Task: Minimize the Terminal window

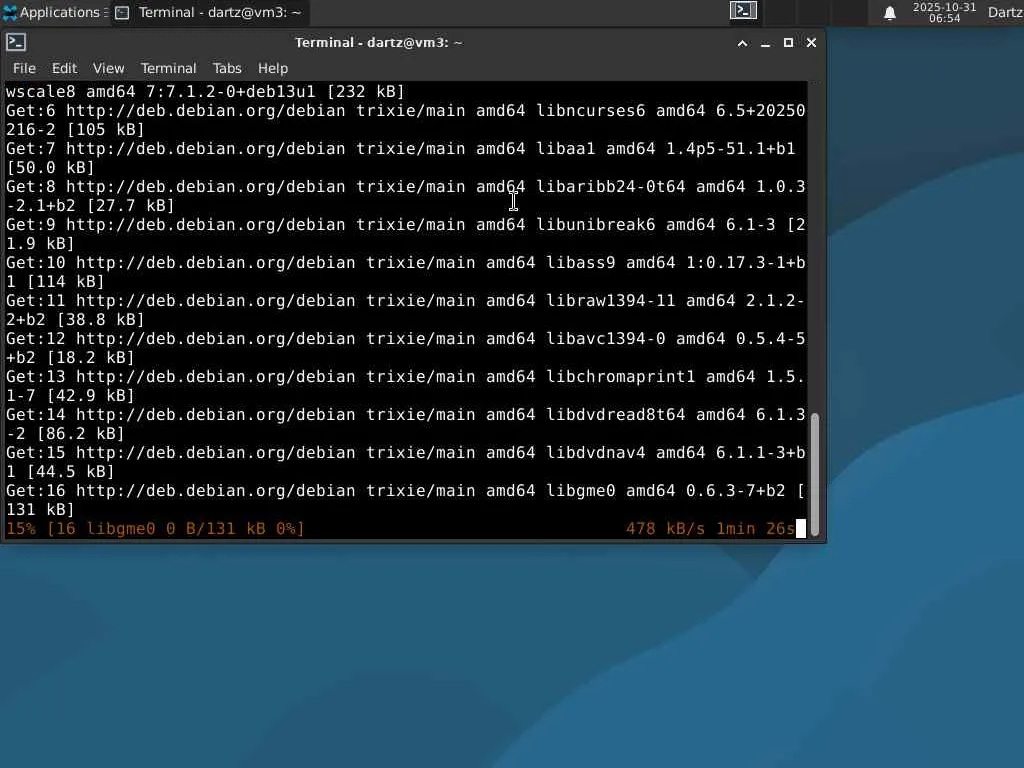Action: 765,43
